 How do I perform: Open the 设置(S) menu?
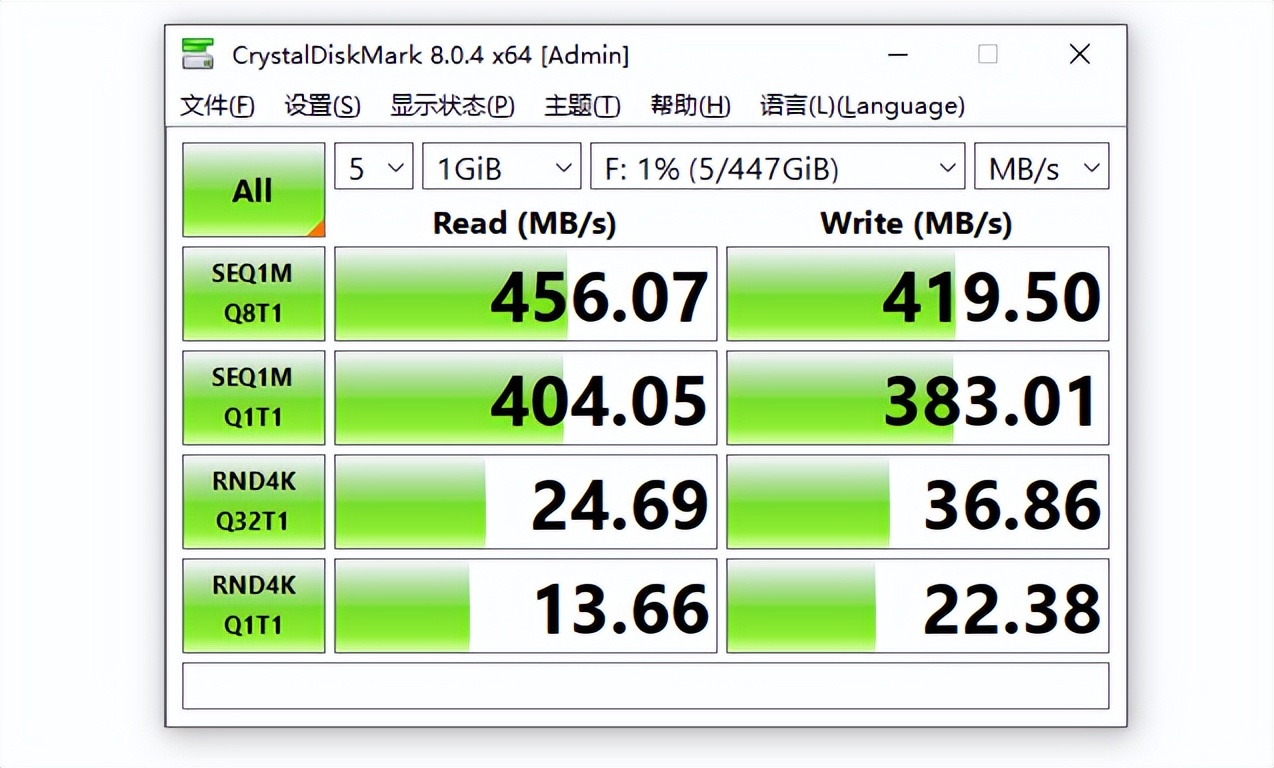(322, 106)
